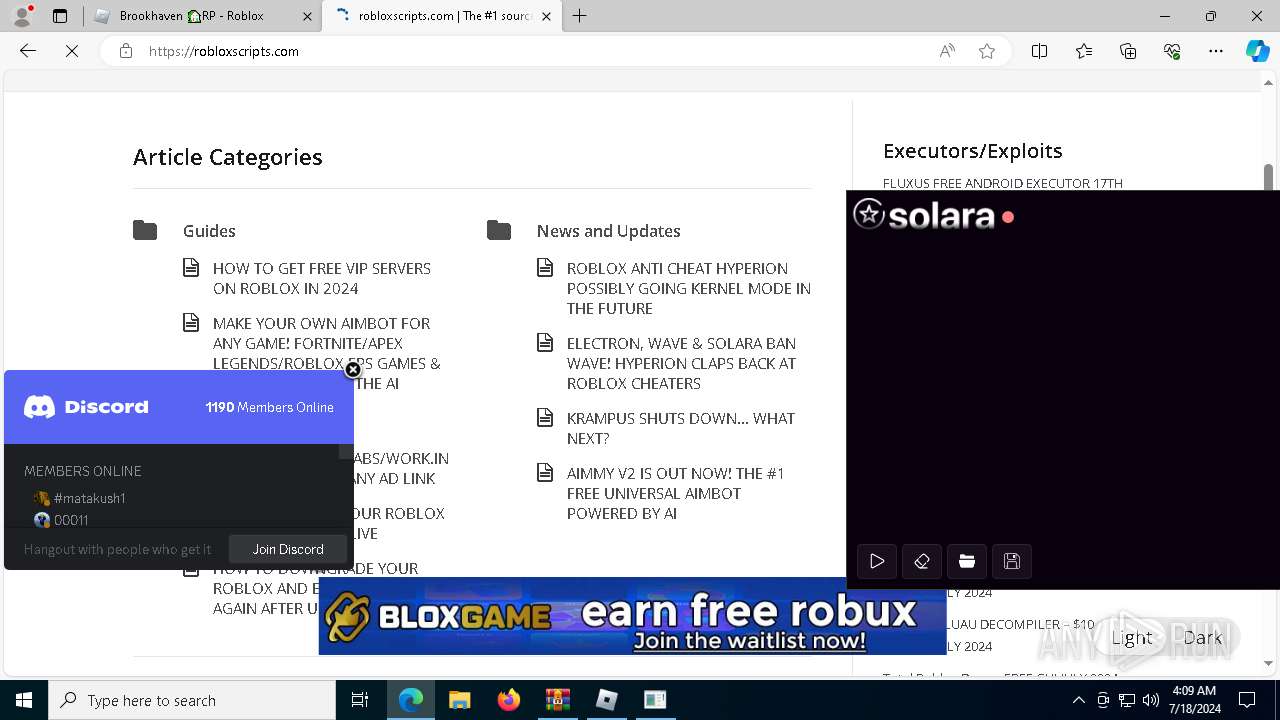The image size is (1280, 720).
Task: Open the Guides category
Action: [209, 231]
